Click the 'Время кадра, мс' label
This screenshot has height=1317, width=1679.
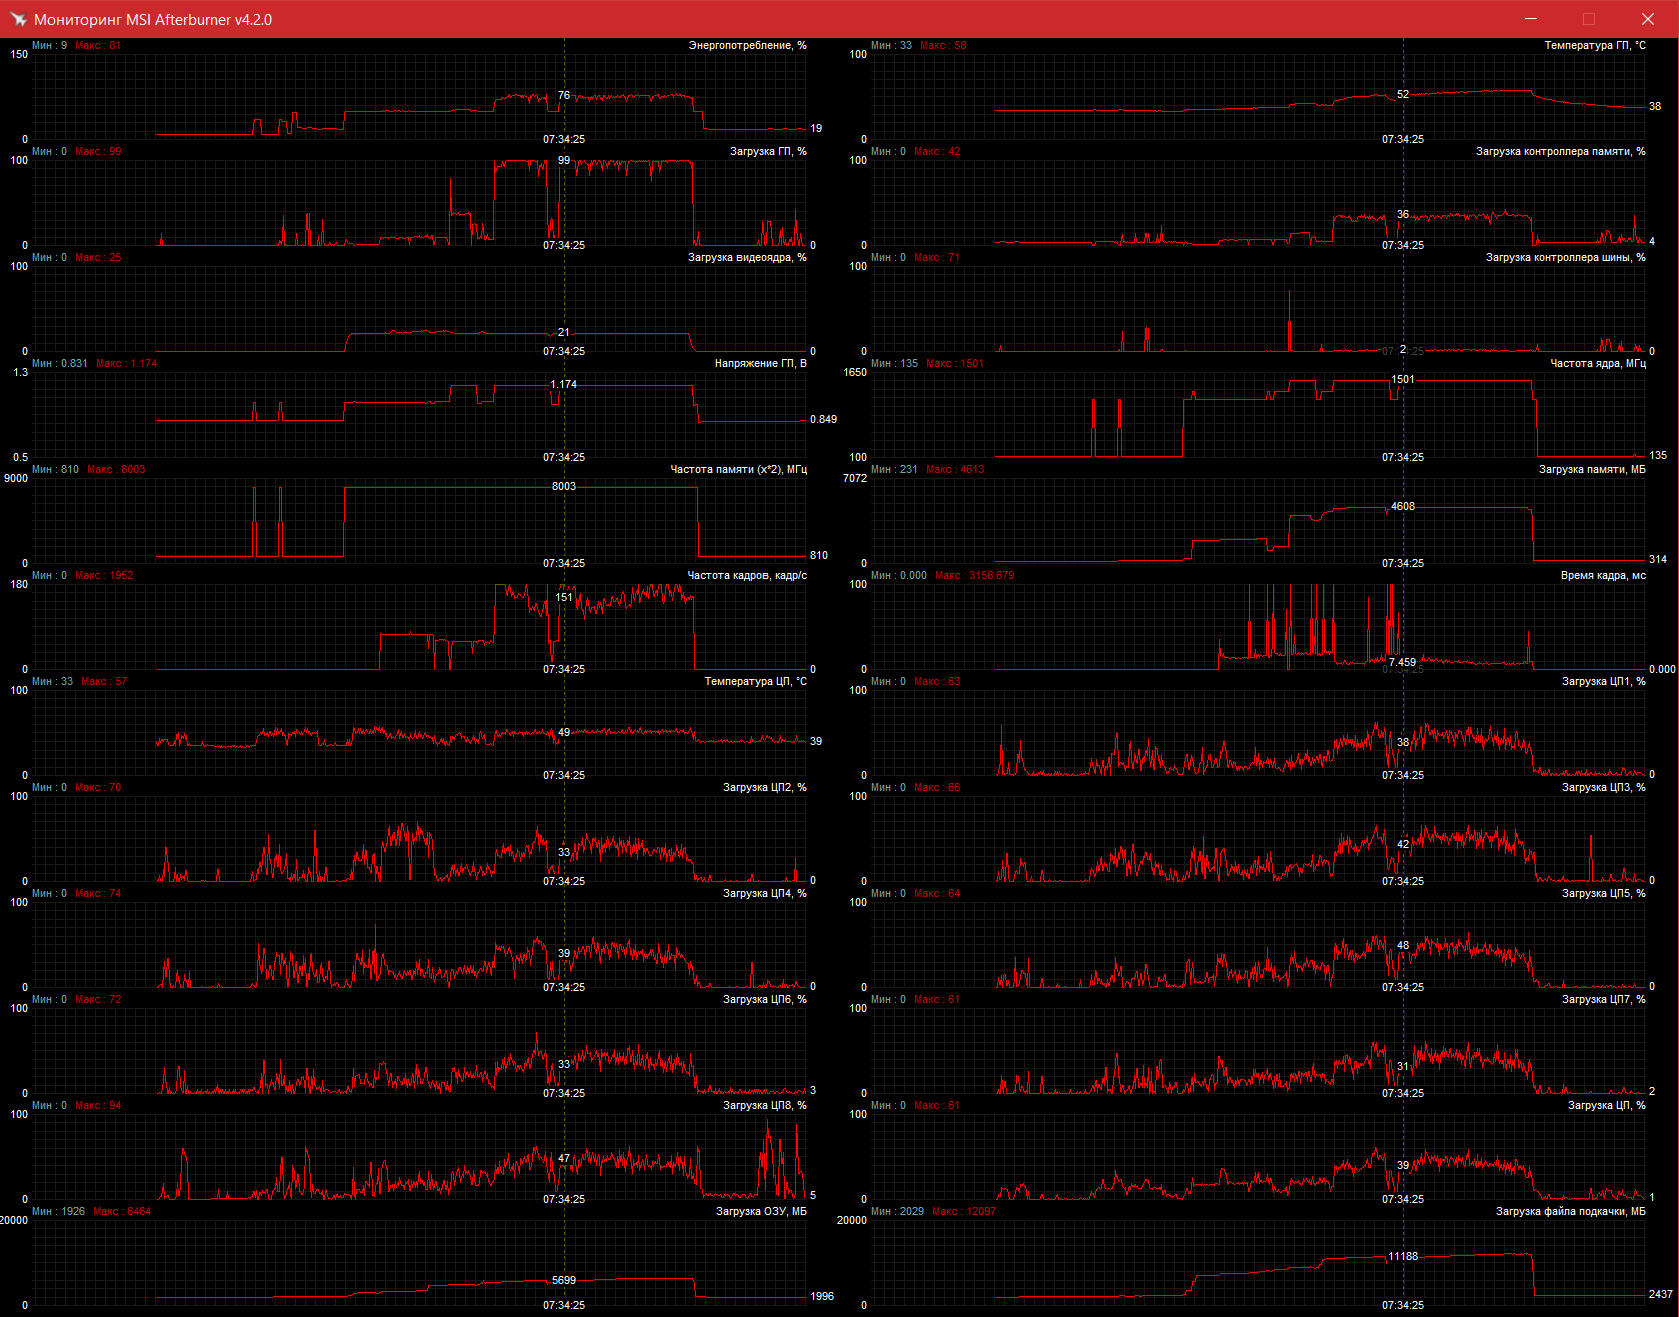(1603, 576)
